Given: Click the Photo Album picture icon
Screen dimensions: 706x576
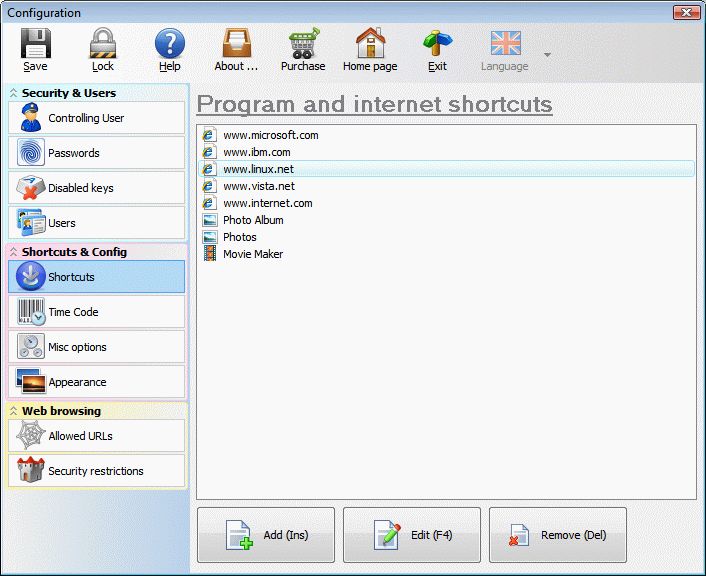Looking at the screenshot, I should click(210, 220).
